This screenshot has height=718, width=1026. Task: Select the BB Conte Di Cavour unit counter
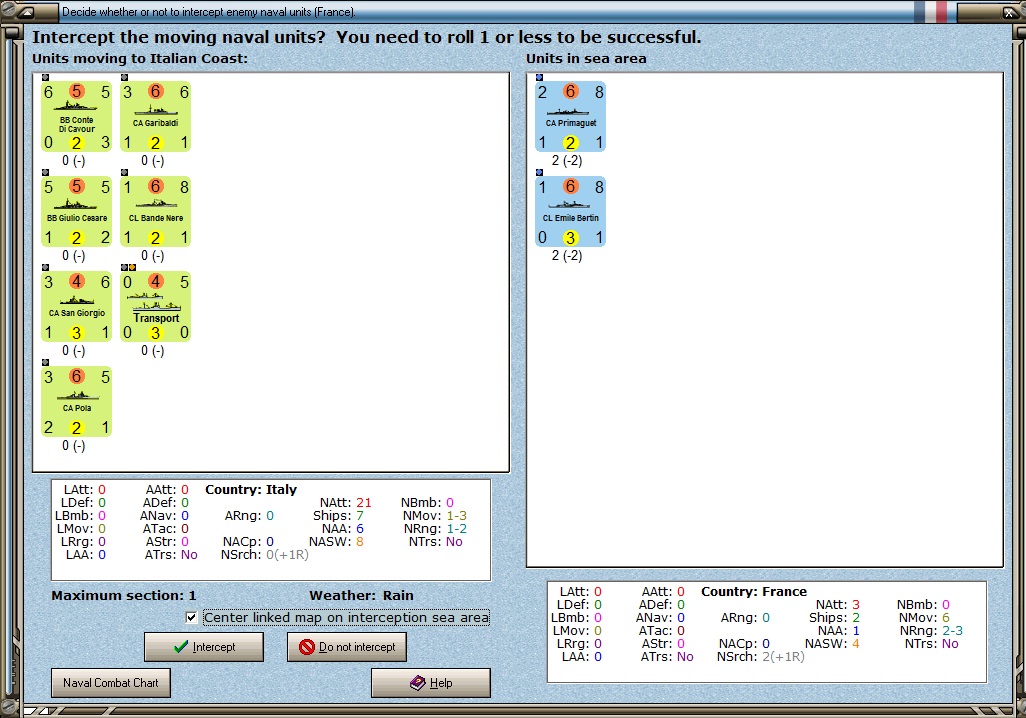coord(77,117)
